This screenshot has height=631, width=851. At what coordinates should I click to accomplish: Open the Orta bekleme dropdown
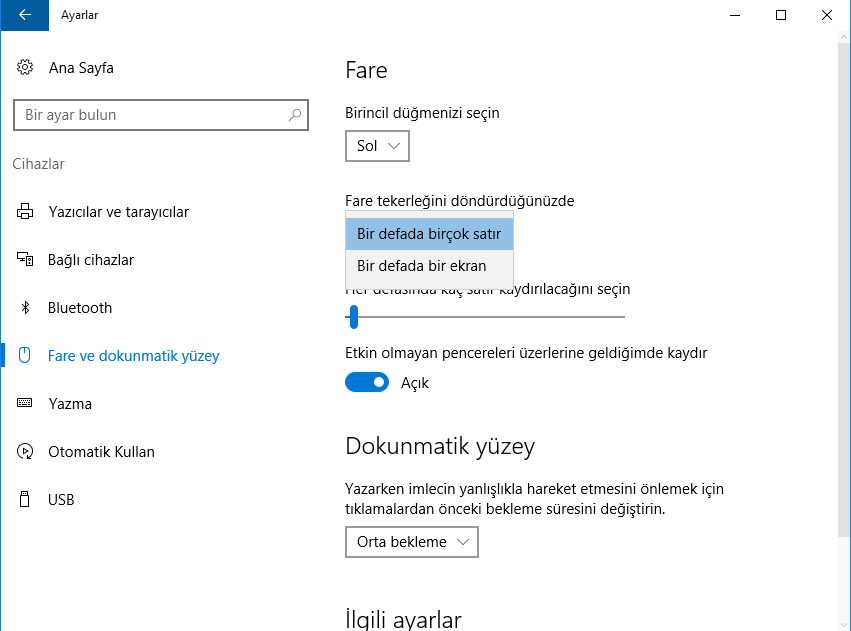pyautogui.click(x=411, y=541)
